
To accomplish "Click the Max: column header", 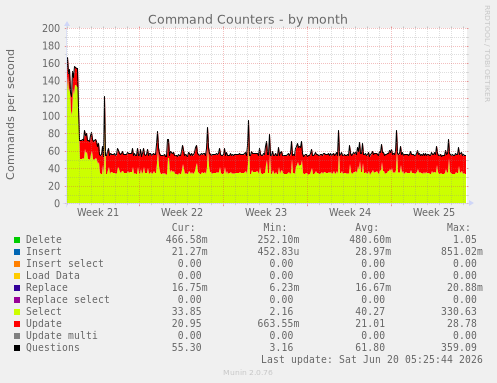I will click(x=458, y=227).
